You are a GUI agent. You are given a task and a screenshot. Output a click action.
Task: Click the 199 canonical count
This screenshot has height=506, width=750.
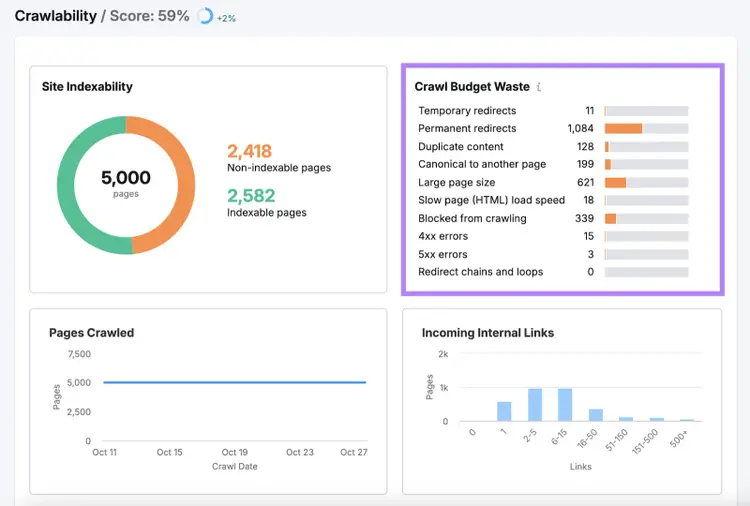[585, 165]
